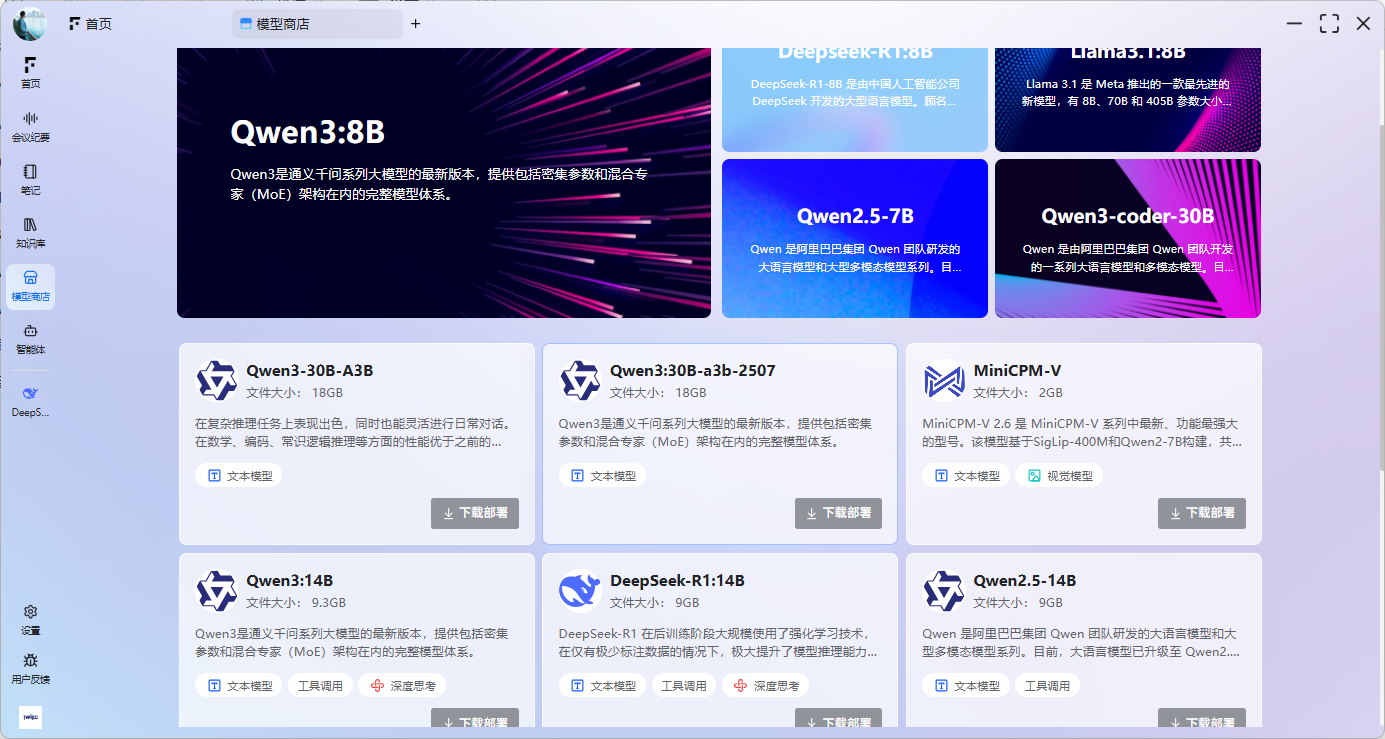1385x739 pixels.
Task: Open 设置 settings gear in sidebar
Action: pos(30,619)
